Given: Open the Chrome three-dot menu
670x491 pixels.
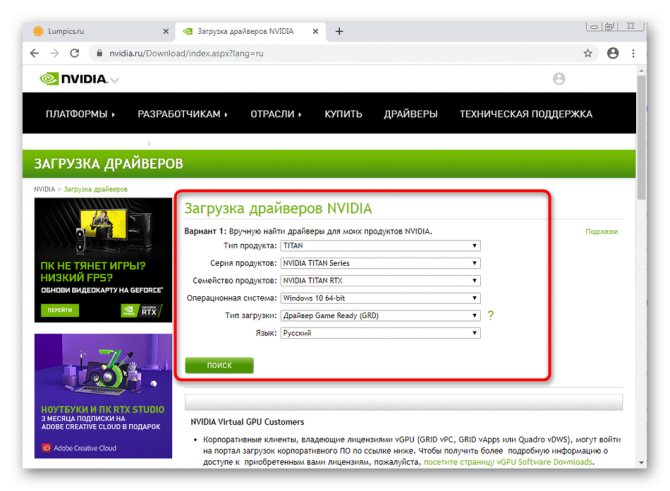Looking at the screenshot, I should coord(633,53).
